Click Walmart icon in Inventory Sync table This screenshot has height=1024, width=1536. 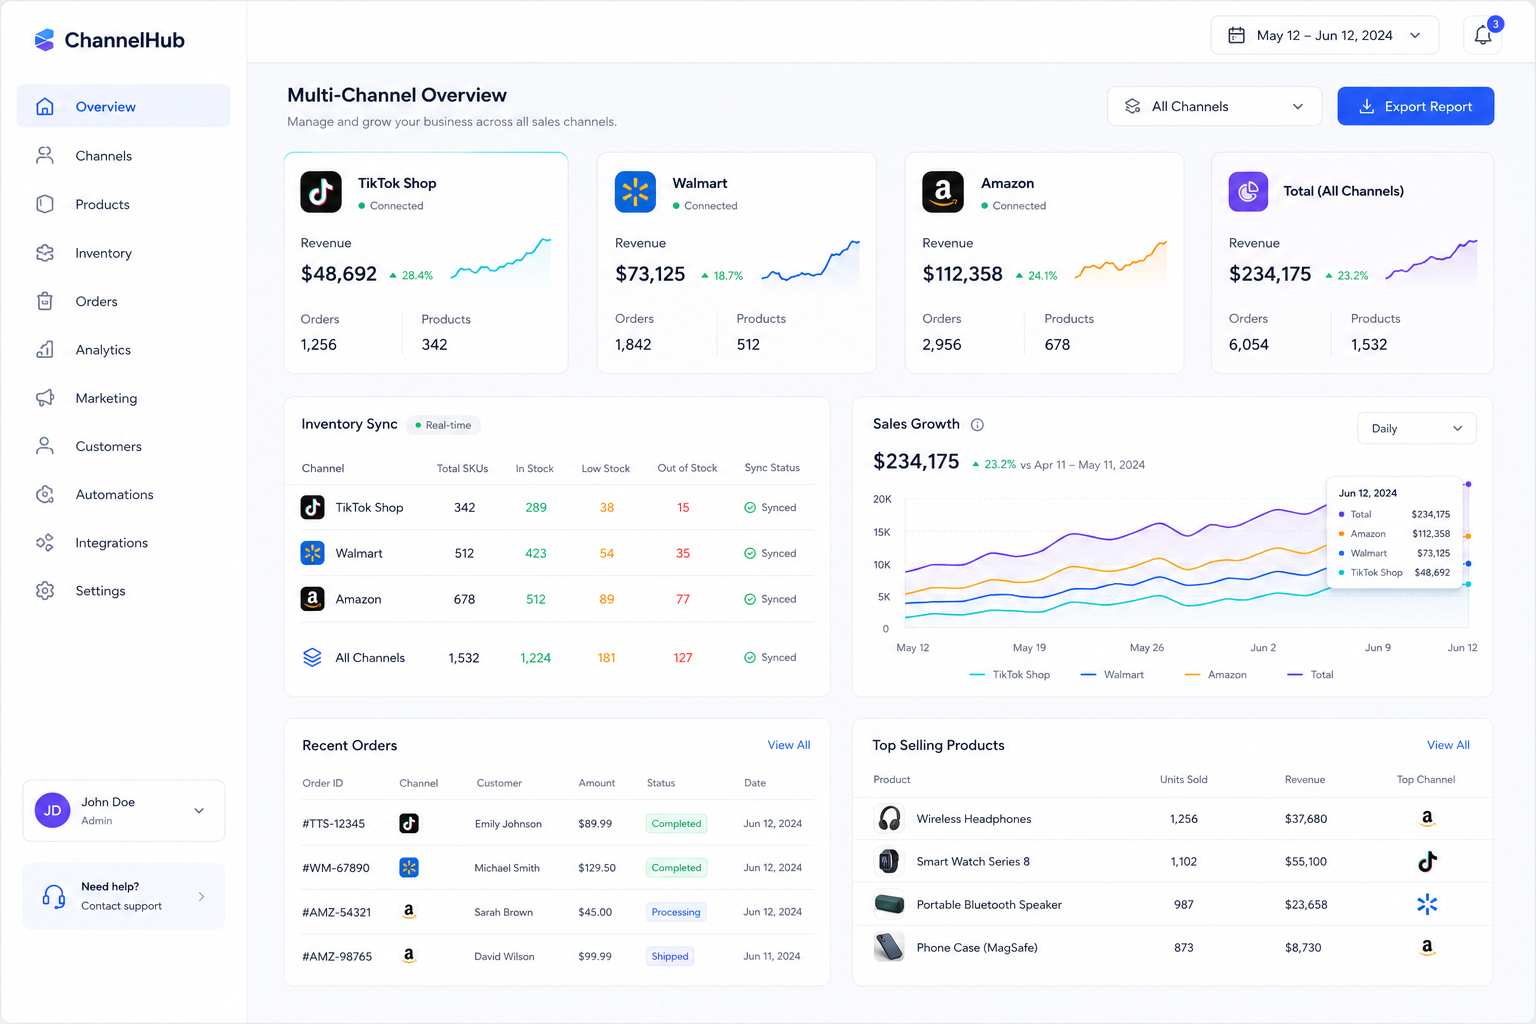pyautogui.click(x=312, y=553)
